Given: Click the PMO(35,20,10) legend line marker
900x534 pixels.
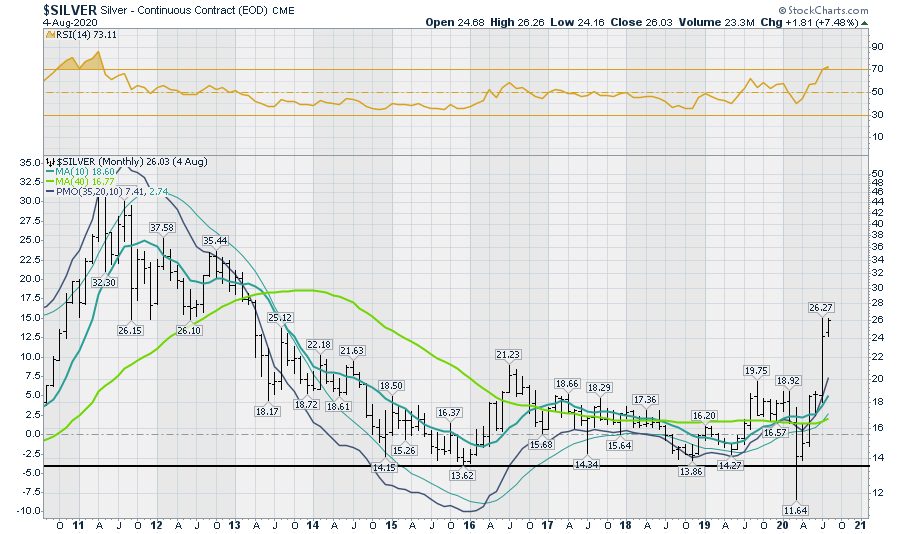Looking at the screenshot, I should (51, 193).
